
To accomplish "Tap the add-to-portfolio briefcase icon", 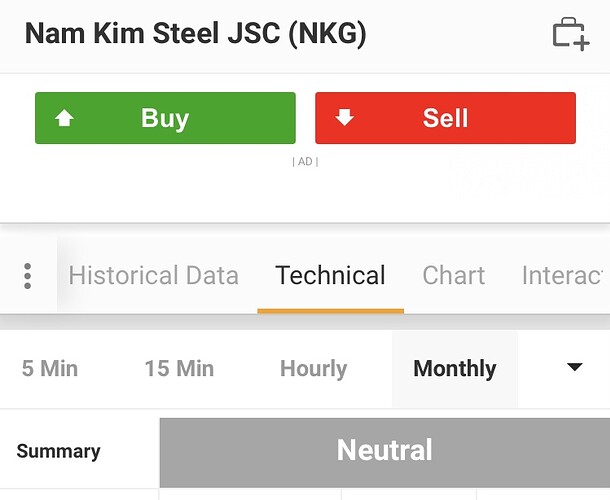I will (x=571, y=34).
